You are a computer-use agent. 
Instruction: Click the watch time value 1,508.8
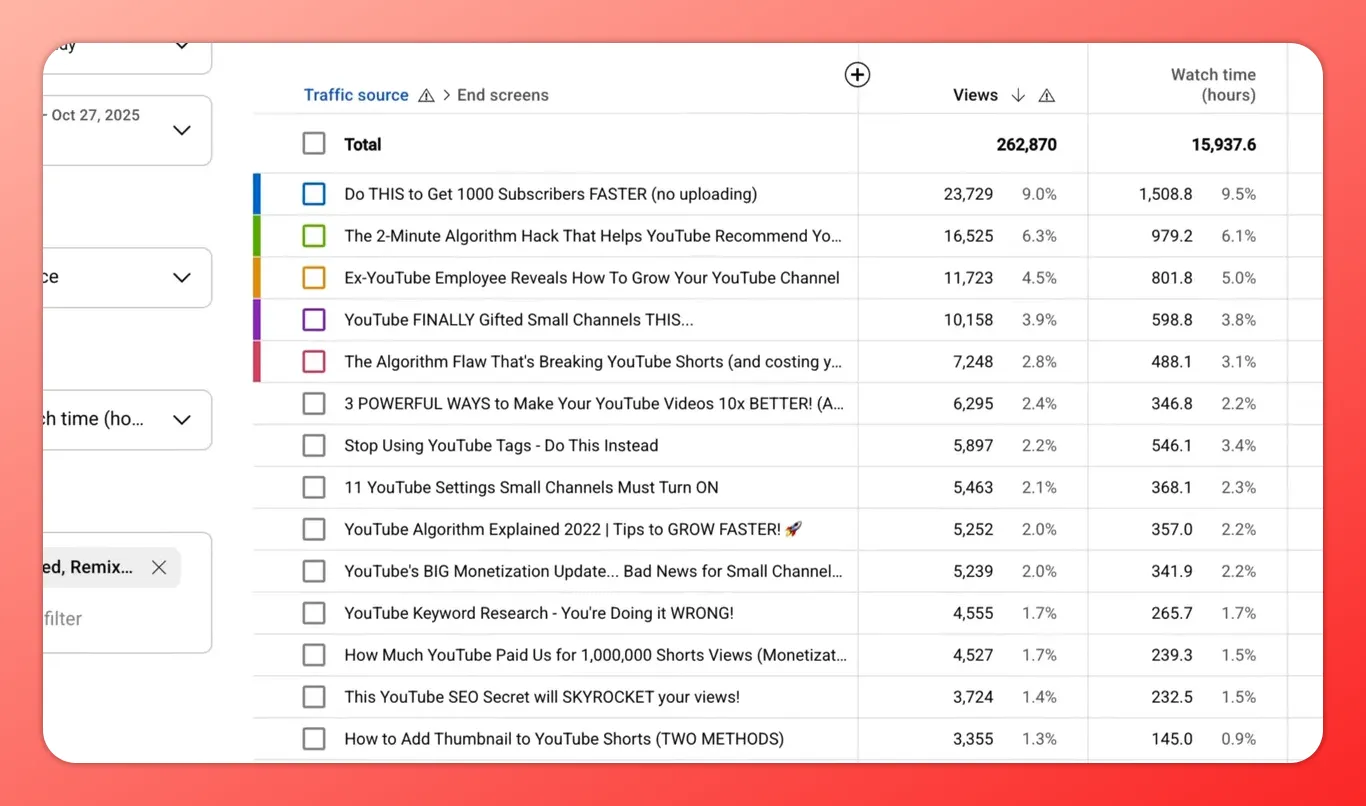(1165, 194)
